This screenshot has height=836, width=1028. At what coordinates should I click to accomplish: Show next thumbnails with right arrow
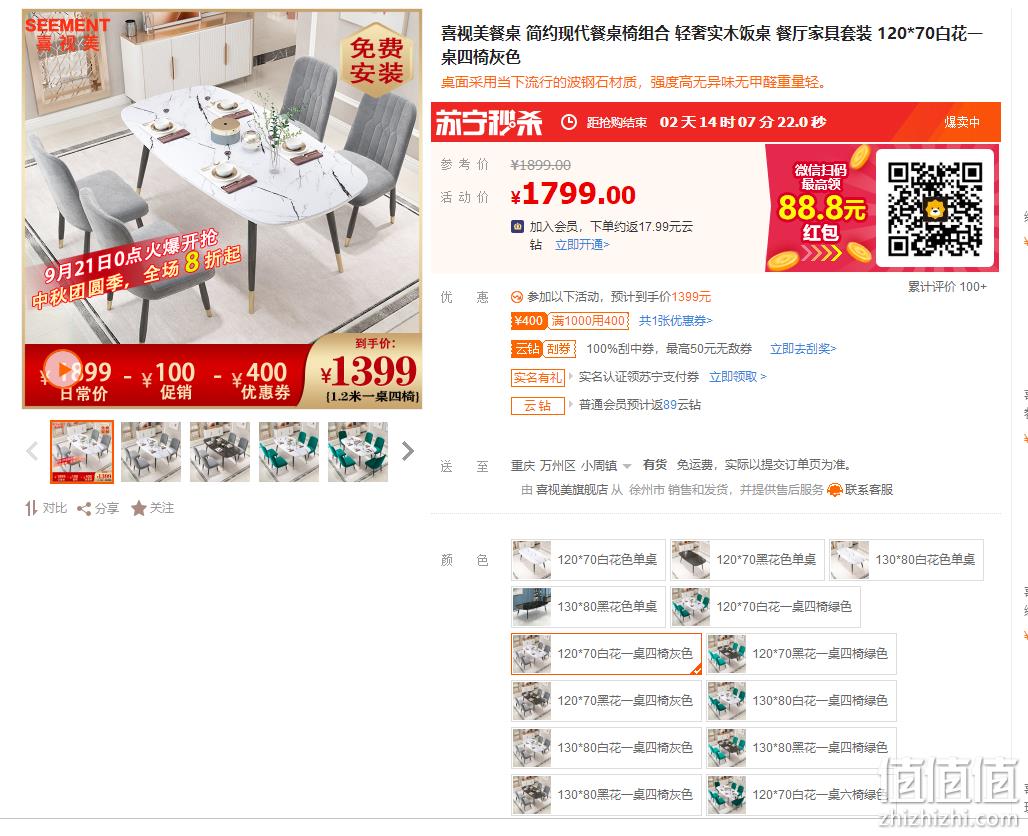click(408, 451)
